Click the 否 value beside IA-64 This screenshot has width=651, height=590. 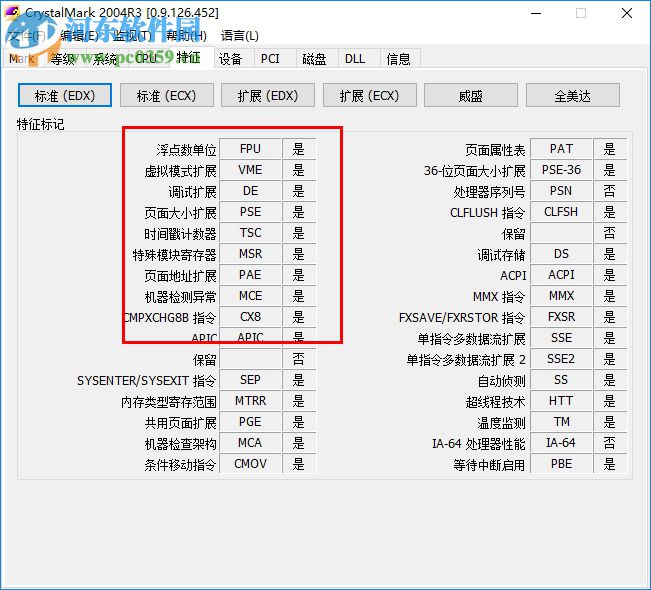(609, 443)
